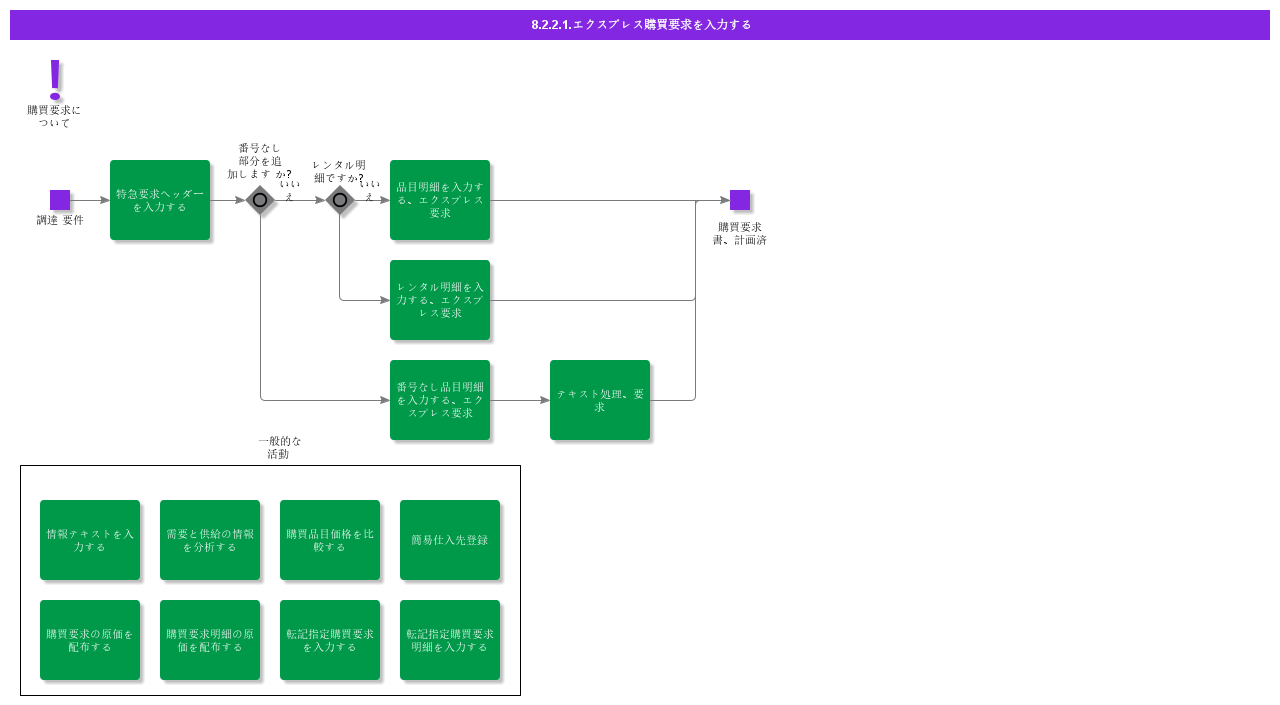
Task: Click the 8.2.2.1 purple title banner
Action: pyautogui.click(x=640, y=24)
